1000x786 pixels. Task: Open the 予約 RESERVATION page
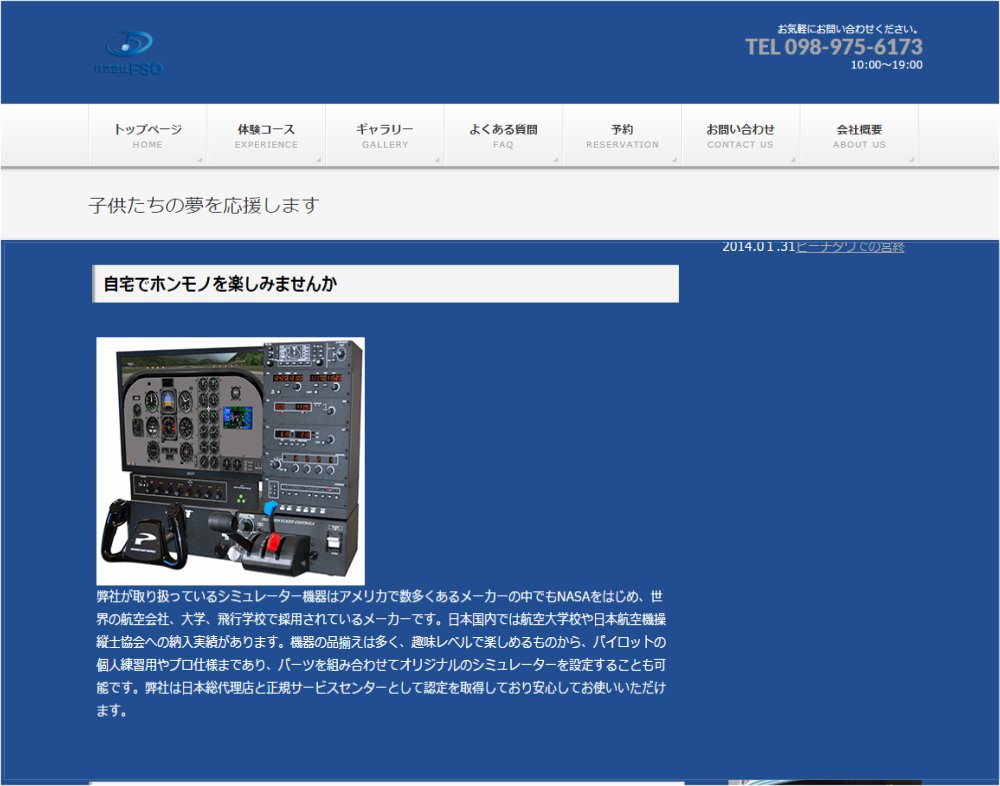(622, 135)
